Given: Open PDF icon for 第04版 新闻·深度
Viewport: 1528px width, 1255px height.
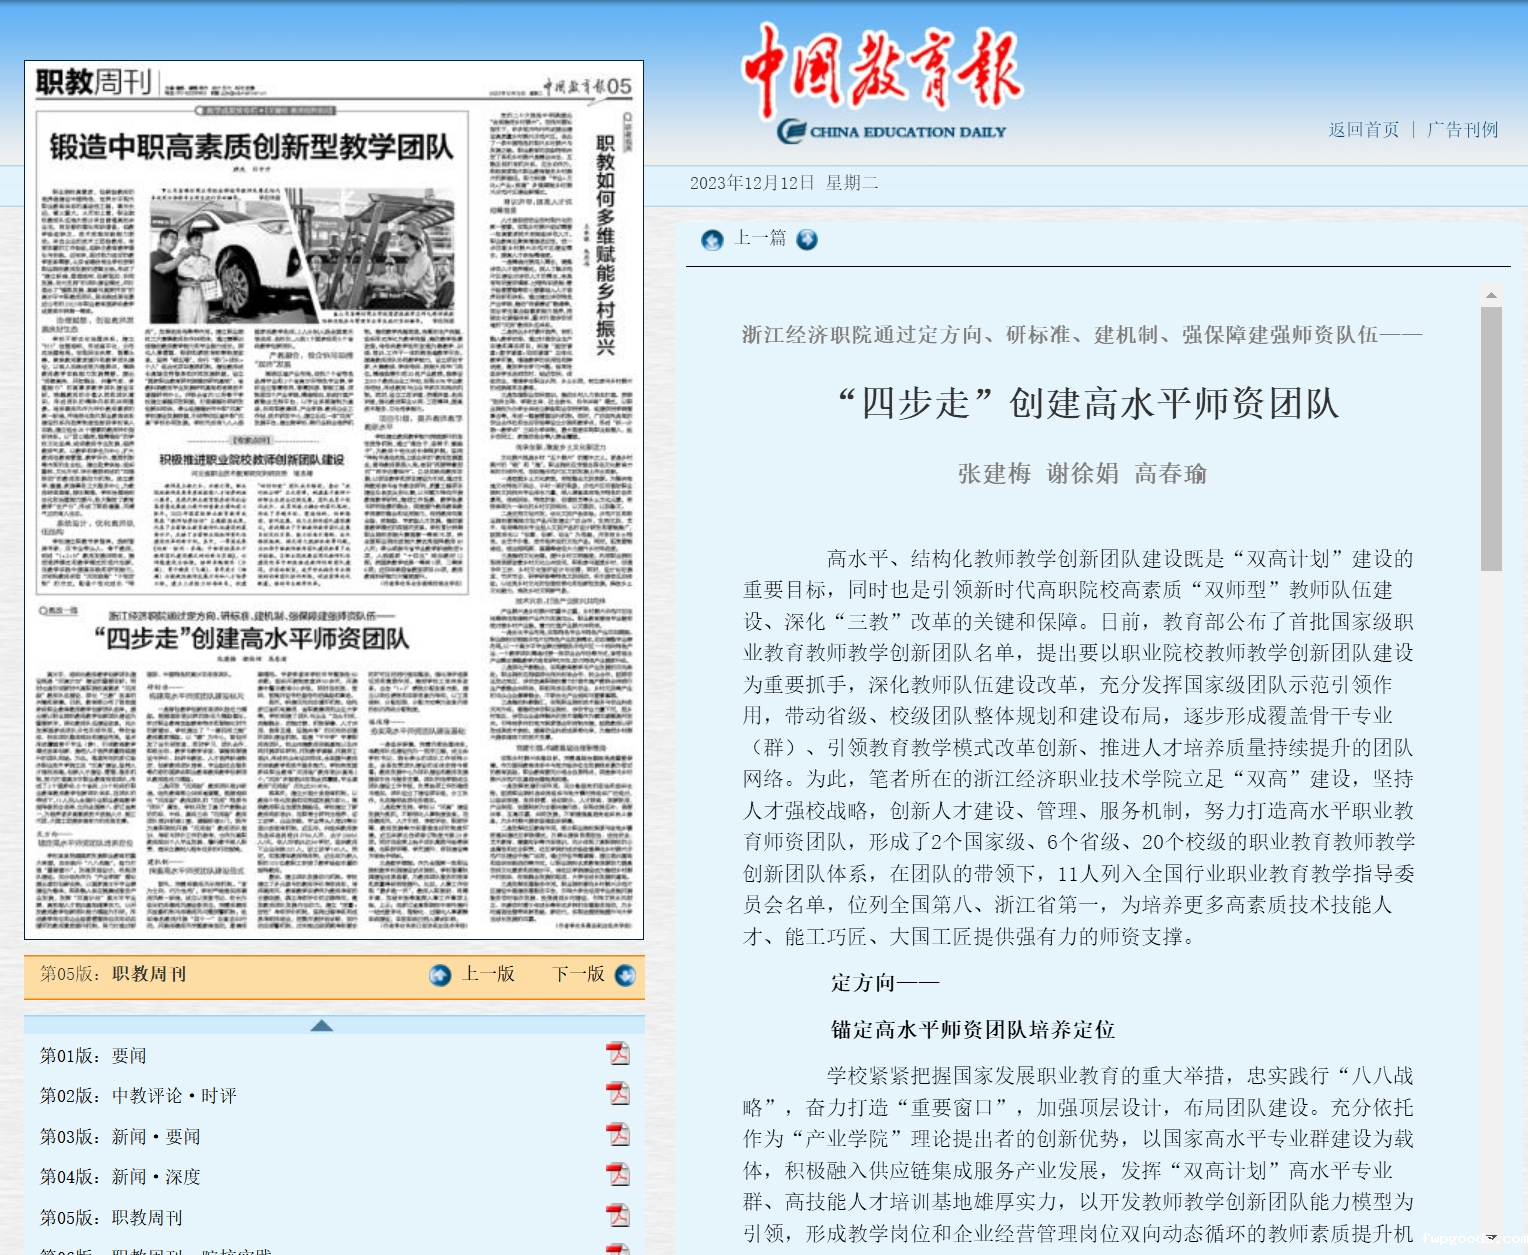Looking at the screenshot, I should tap(618, 1175).
